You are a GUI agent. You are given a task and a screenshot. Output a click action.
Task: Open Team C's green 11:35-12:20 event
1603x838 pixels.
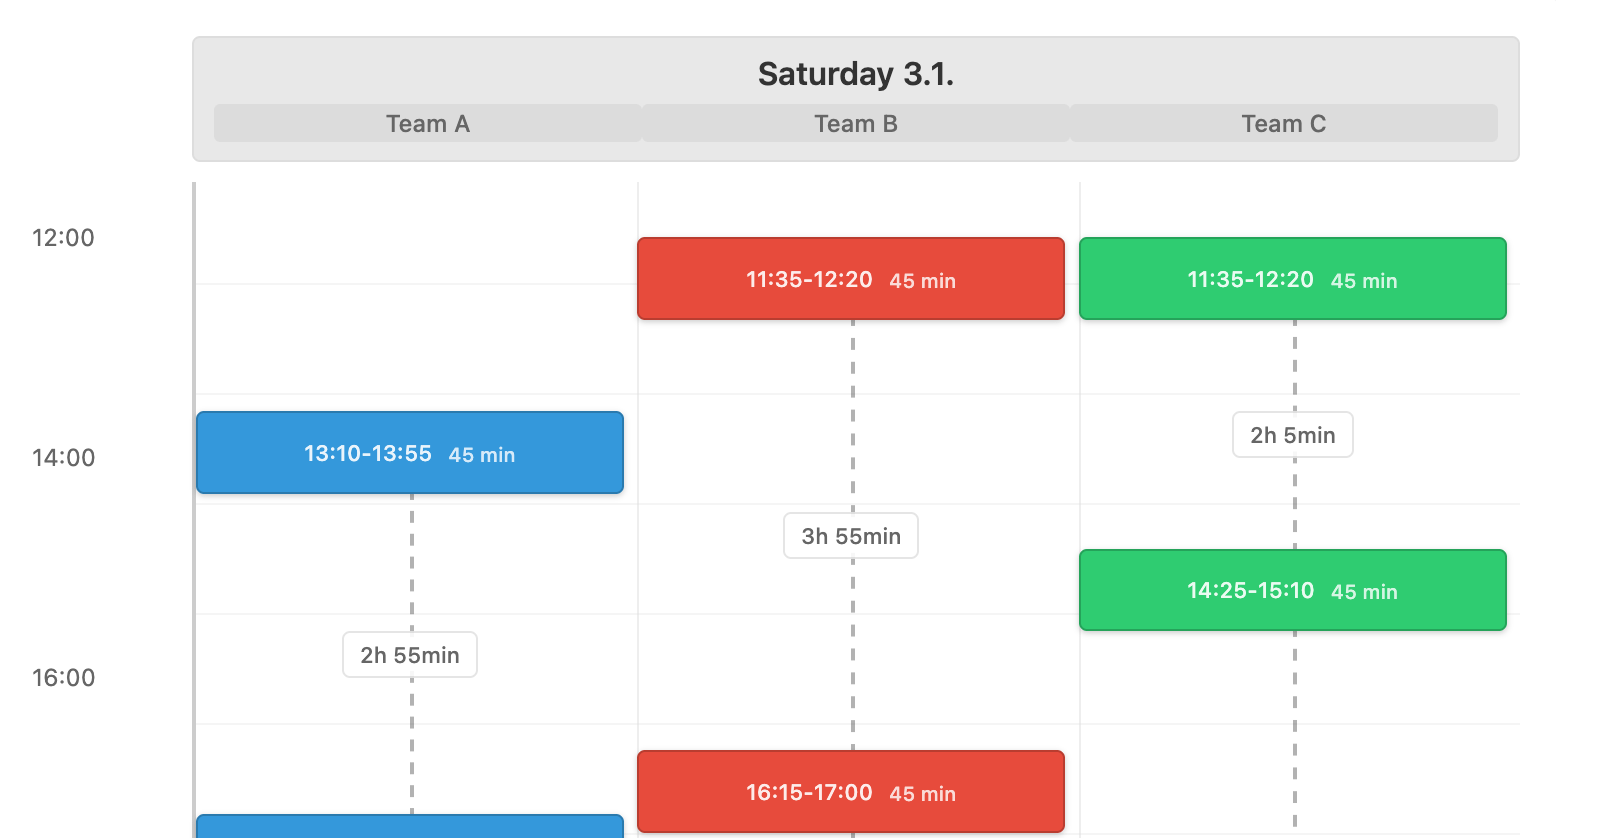click(x=1292, y=279)
